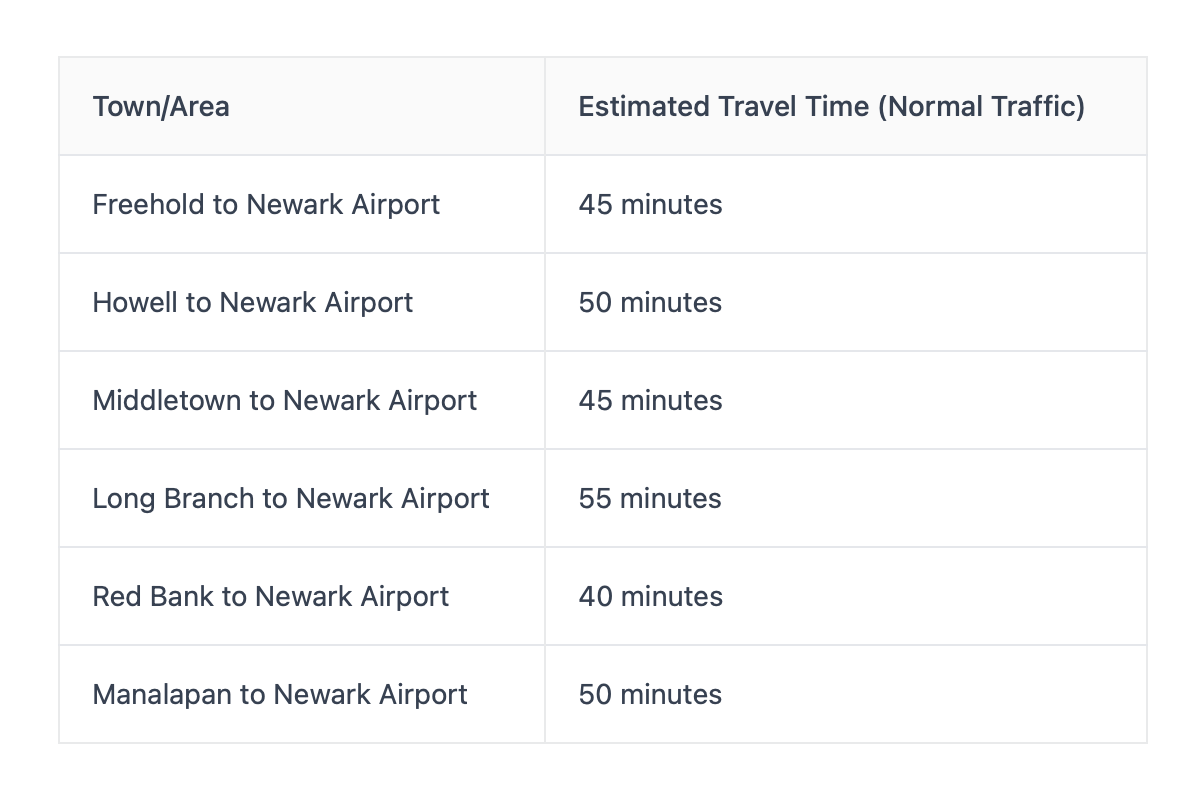This screenshot has height=806, width=1197.
Task: Click the 45 minutes time for Freehold
Action: pos(650,204)
